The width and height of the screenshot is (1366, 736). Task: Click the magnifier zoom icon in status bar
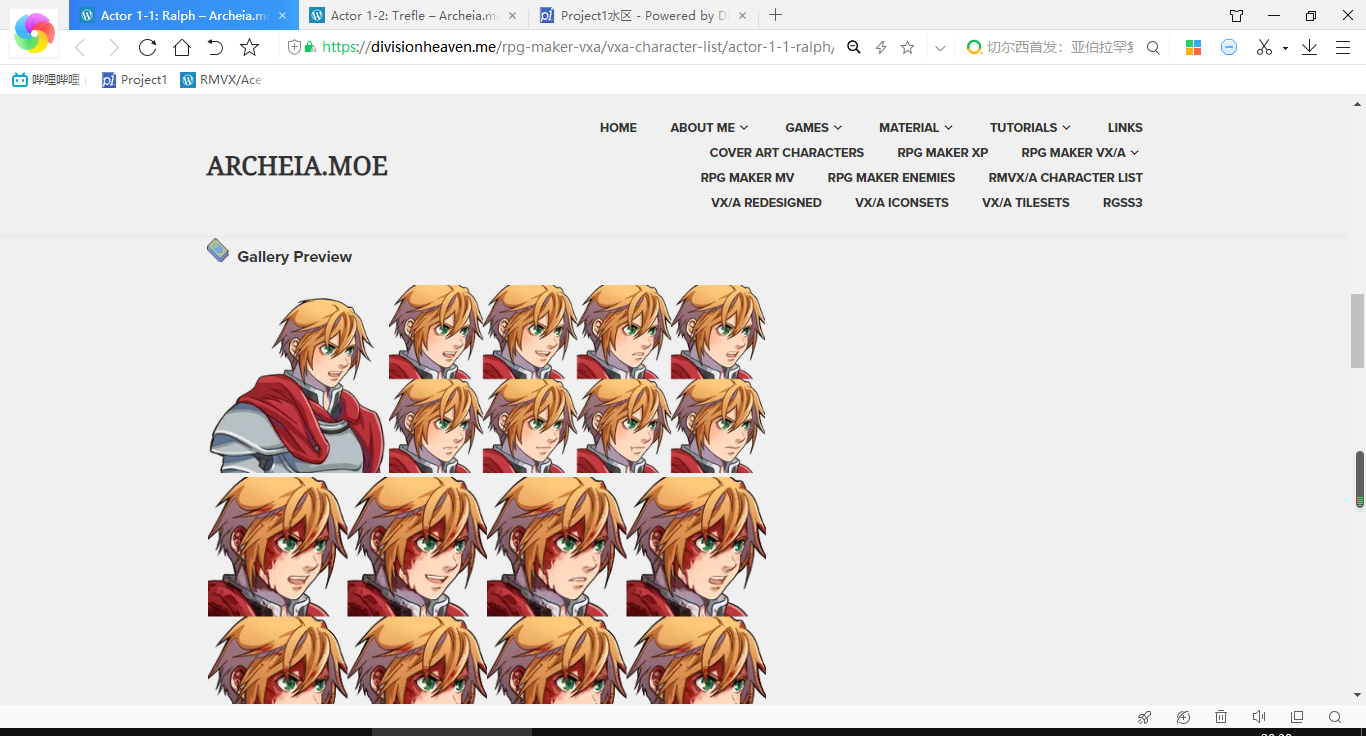[1335, 717]
